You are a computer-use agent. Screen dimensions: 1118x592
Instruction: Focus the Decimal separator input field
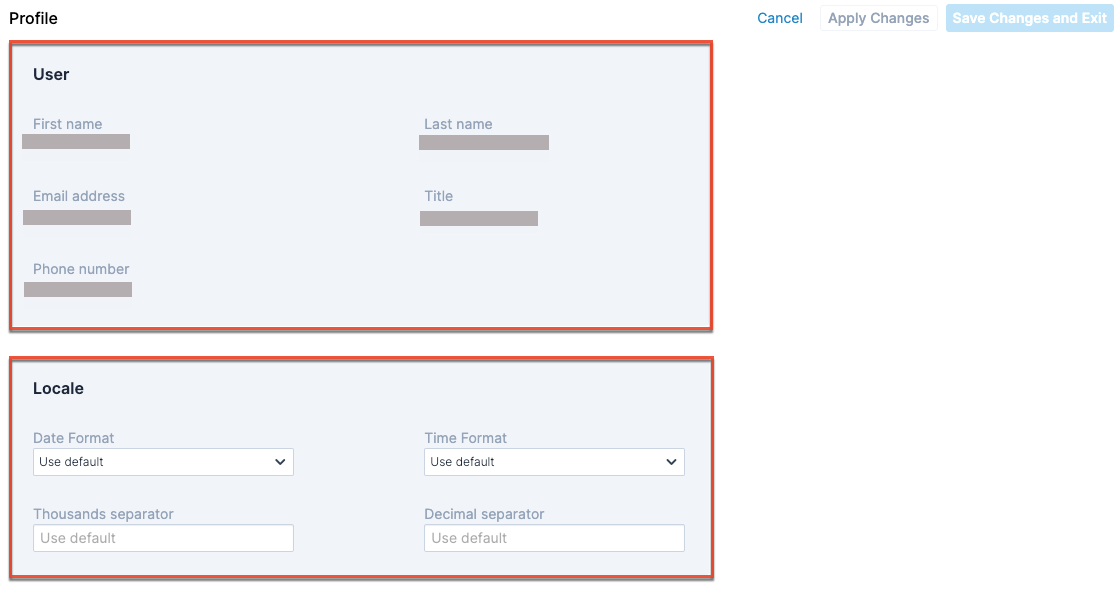point(554,538)
